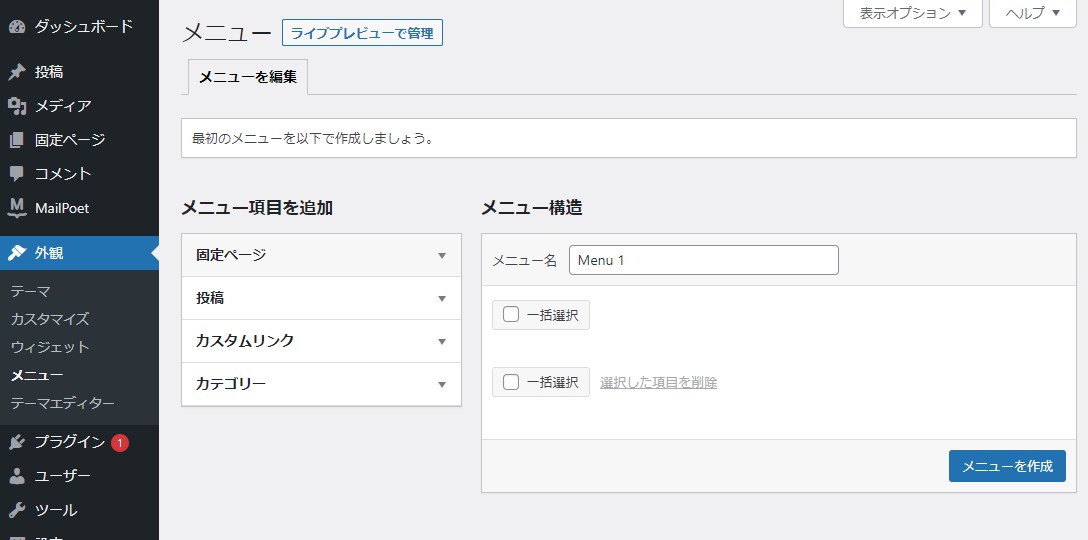Click the 固定ページ pages icon

(17, 140)
